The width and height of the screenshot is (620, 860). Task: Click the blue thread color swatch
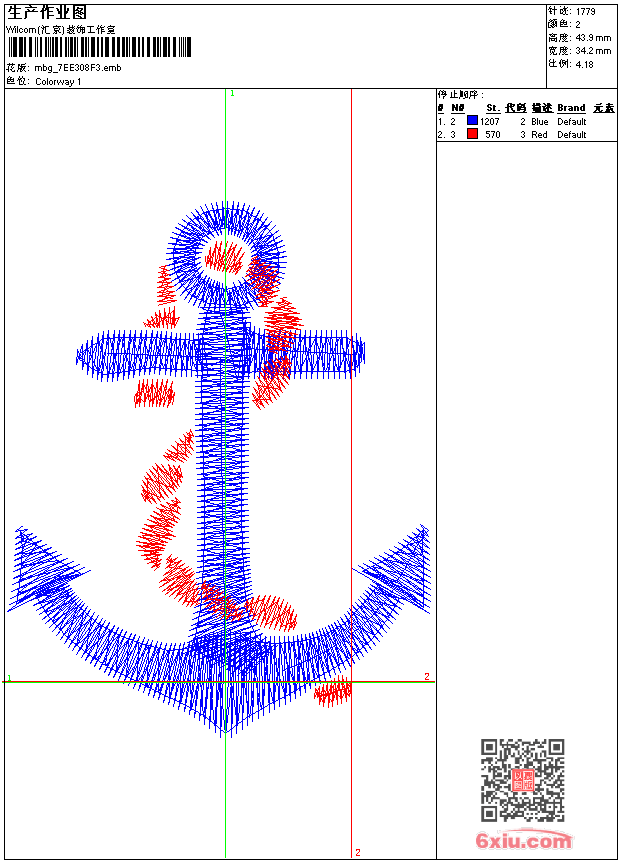(x=472, y=121)
